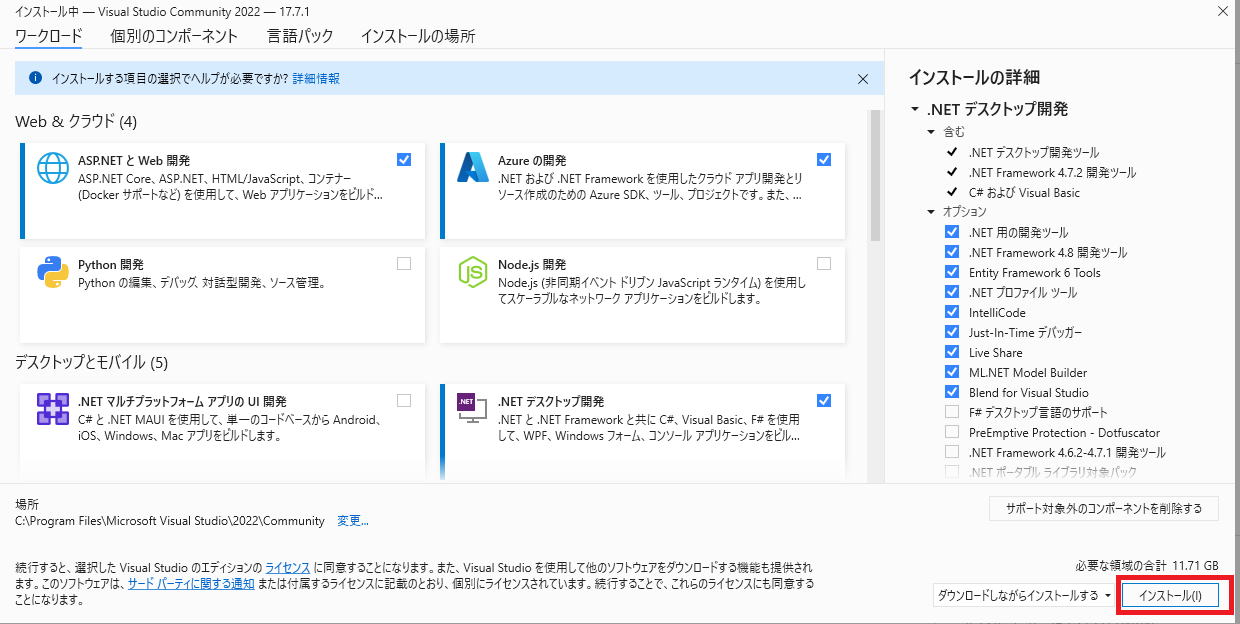Click the Azure logo icon
Image resolution: width=1240 pixels, height=624 pixels.
pos(472,168)
